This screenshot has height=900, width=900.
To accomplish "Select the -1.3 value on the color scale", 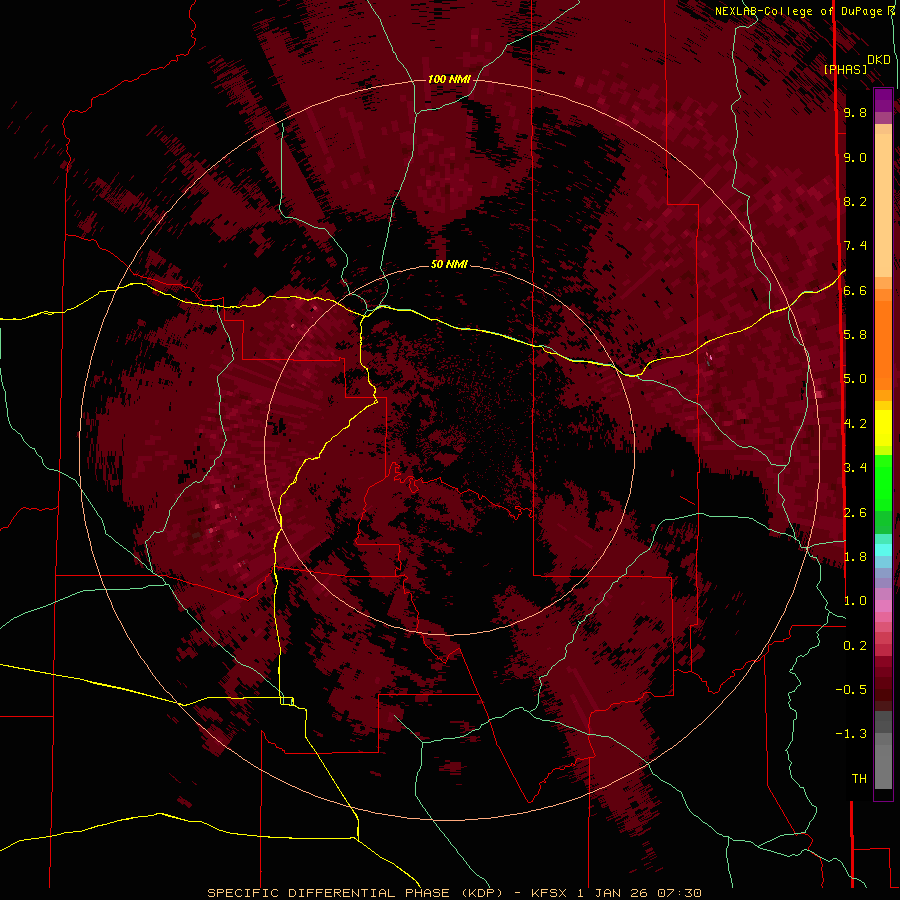I will tap(851, 734).
